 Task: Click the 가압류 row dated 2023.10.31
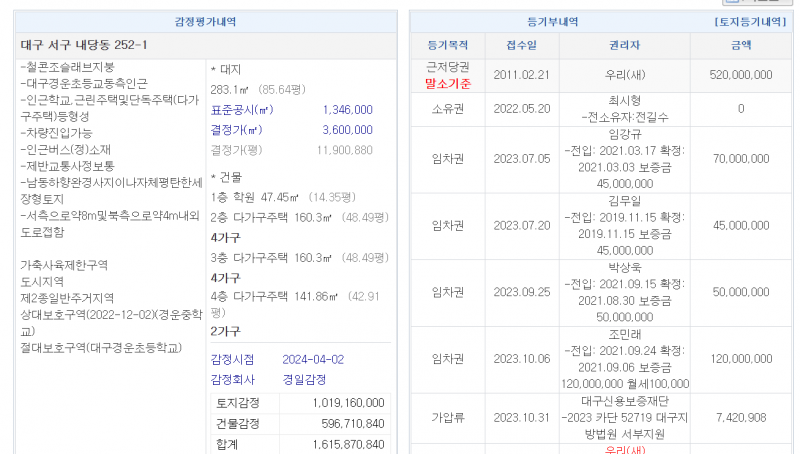click(447, 418)
